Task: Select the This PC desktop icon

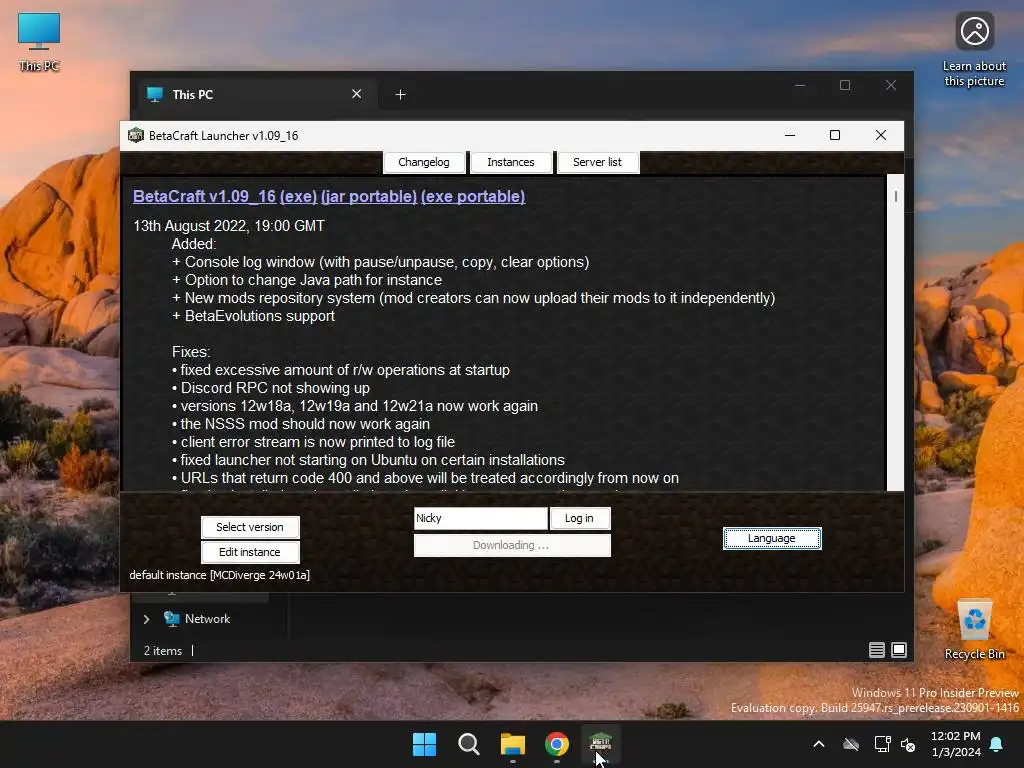Action: (x=39, y=42)
